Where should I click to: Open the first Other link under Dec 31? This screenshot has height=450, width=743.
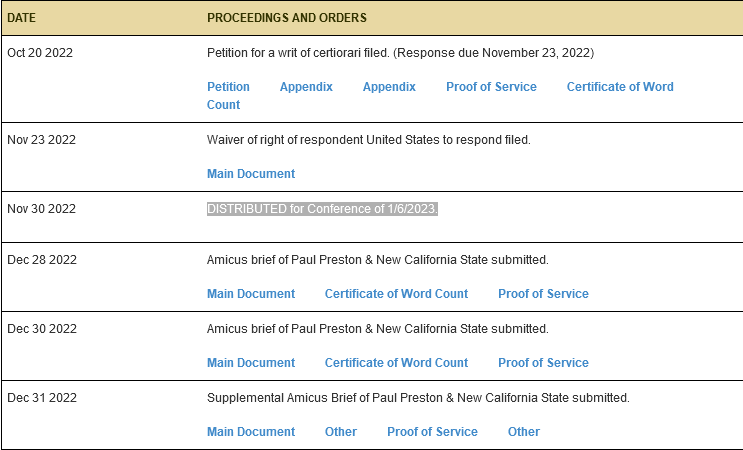coord(341,432)
